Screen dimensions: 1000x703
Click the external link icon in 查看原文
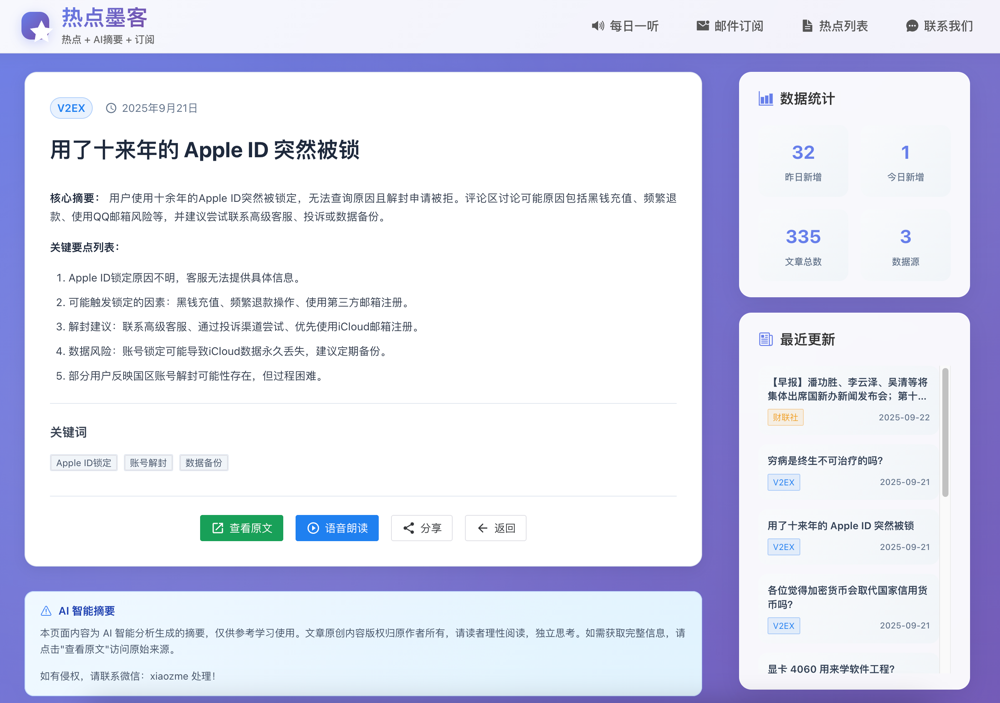coord(217,528)
